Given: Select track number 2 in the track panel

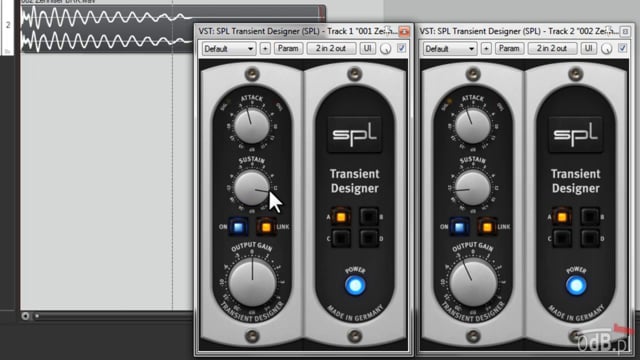Looking at the screenshot, I should click(8, 26).
